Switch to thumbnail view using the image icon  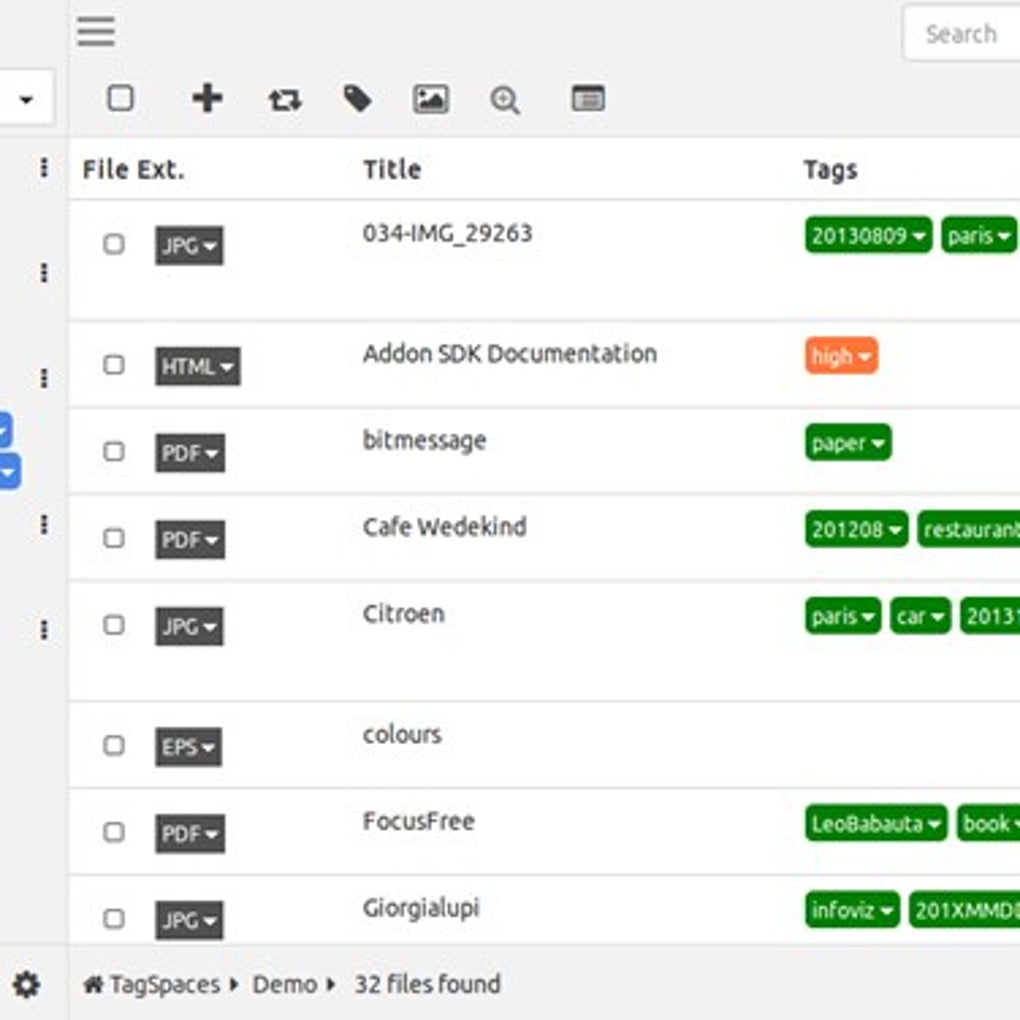tap(431, 99)
